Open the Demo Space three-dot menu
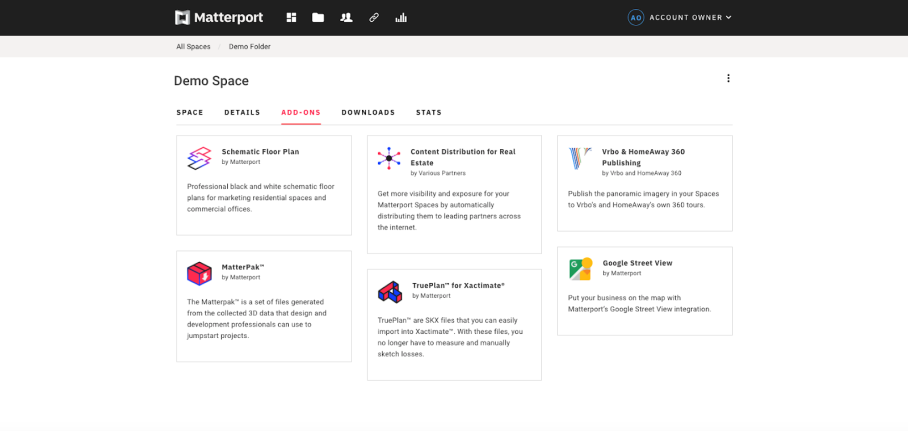 [x=728, y=78]
